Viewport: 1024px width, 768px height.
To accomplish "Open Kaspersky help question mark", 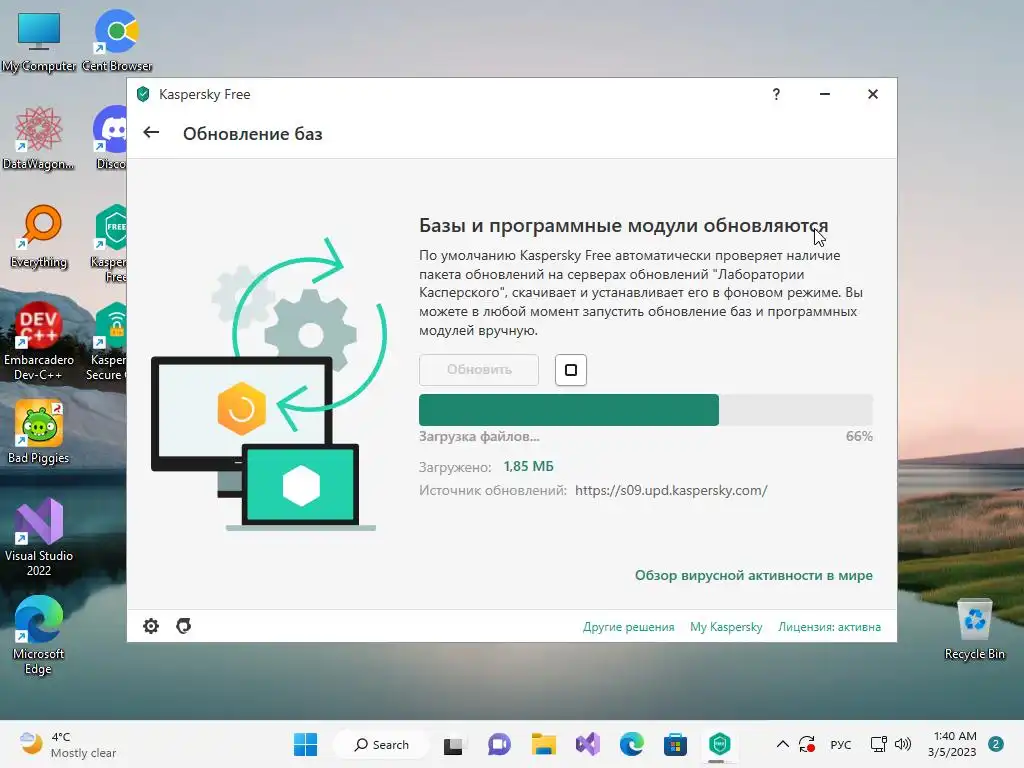I will (x=776, y=94).
